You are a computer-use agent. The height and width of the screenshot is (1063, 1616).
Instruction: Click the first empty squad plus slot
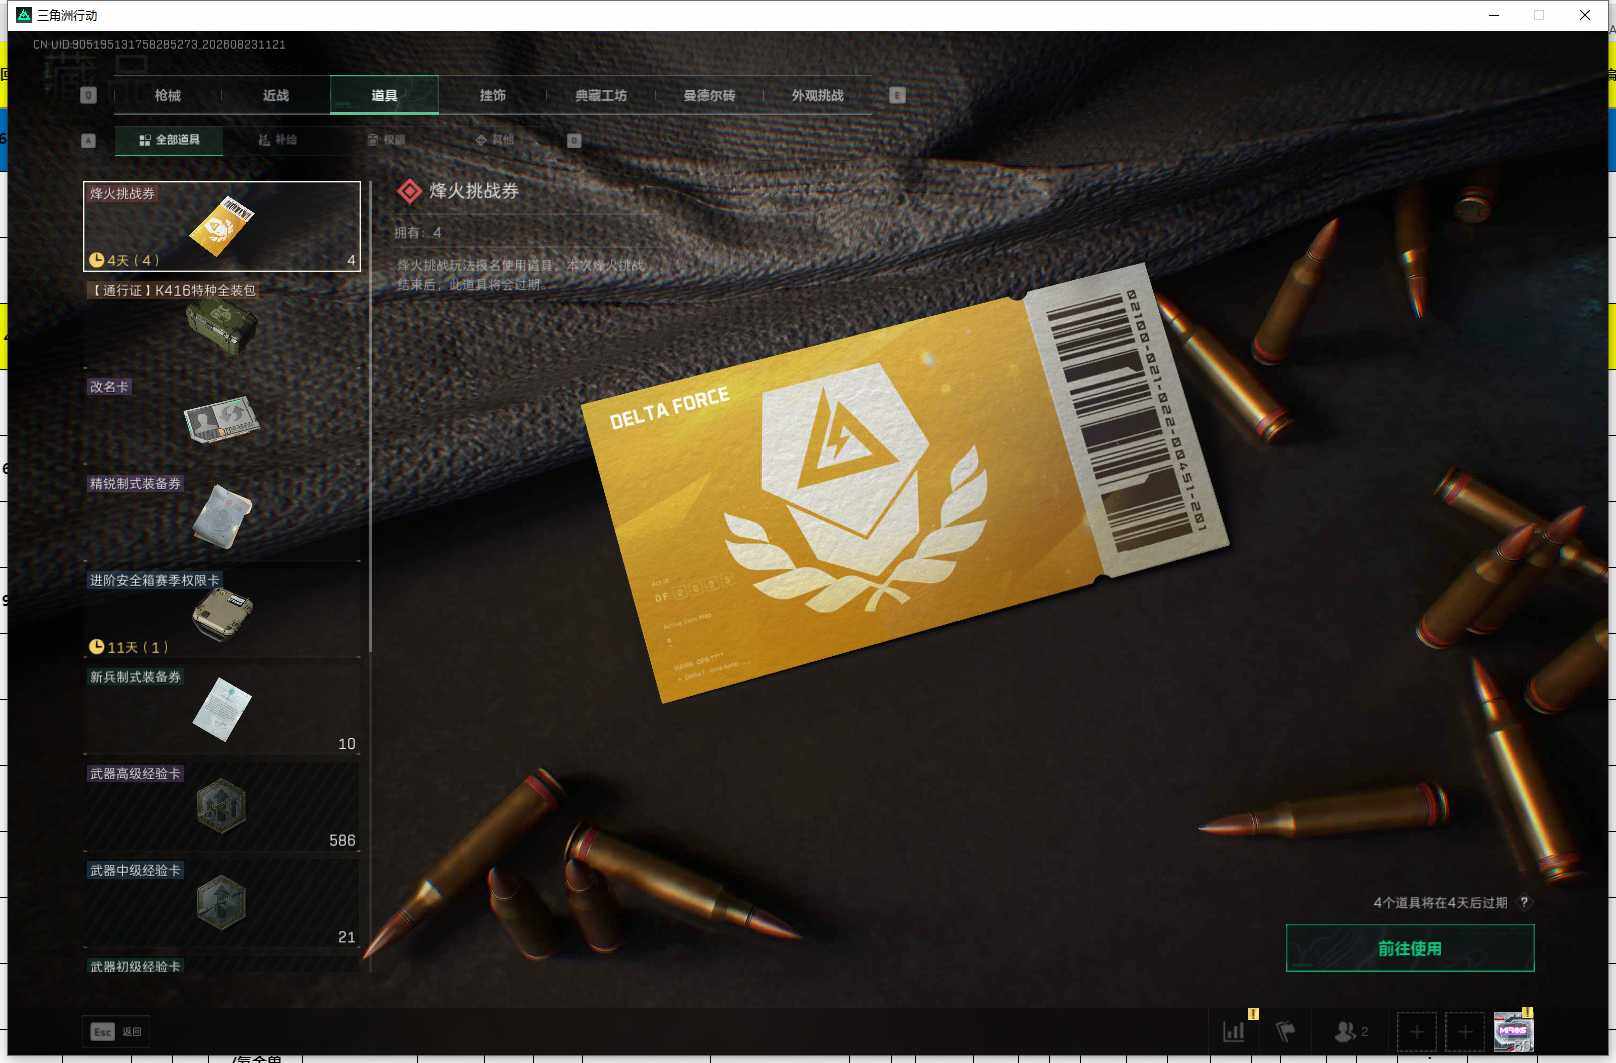[x=1416, y=1032]
